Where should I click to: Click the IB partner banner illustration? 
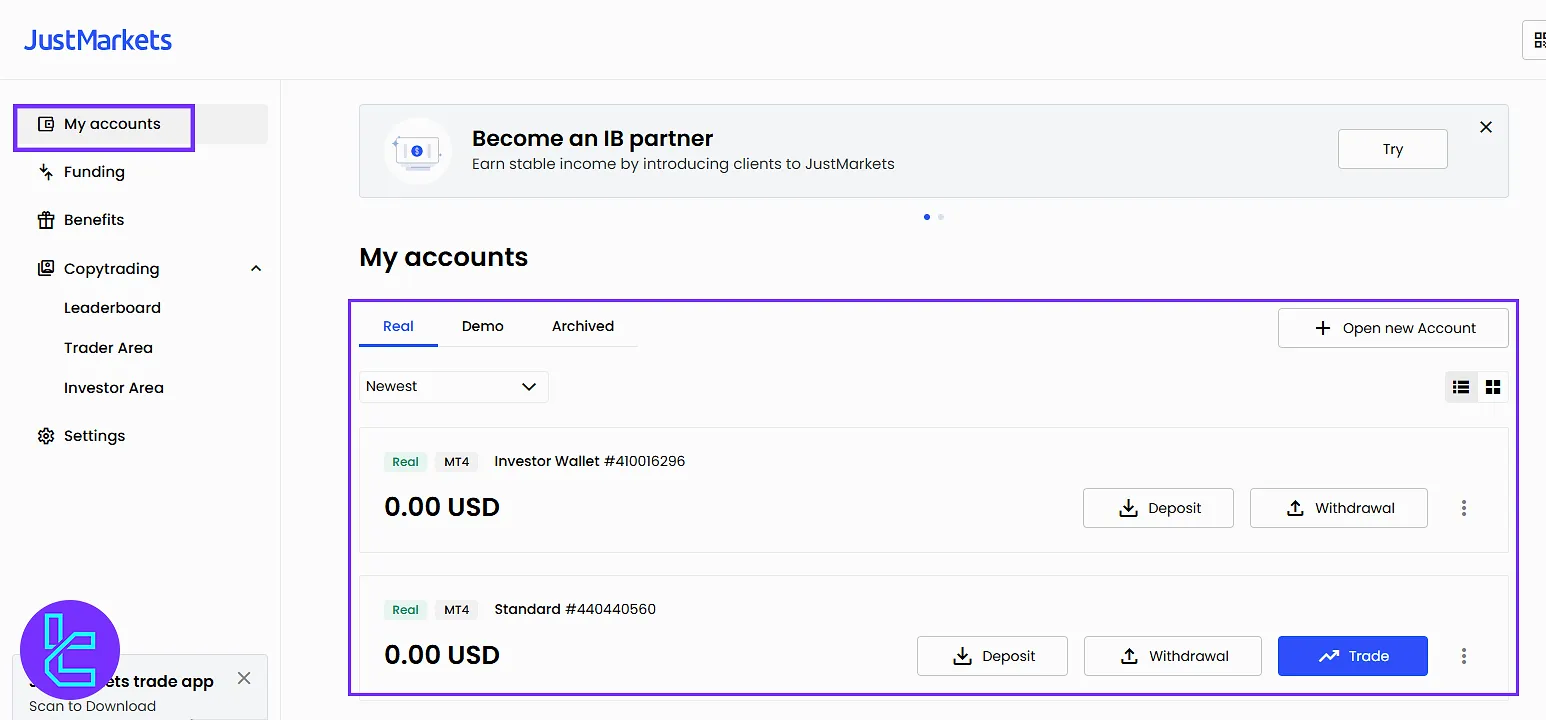[417, 151]
